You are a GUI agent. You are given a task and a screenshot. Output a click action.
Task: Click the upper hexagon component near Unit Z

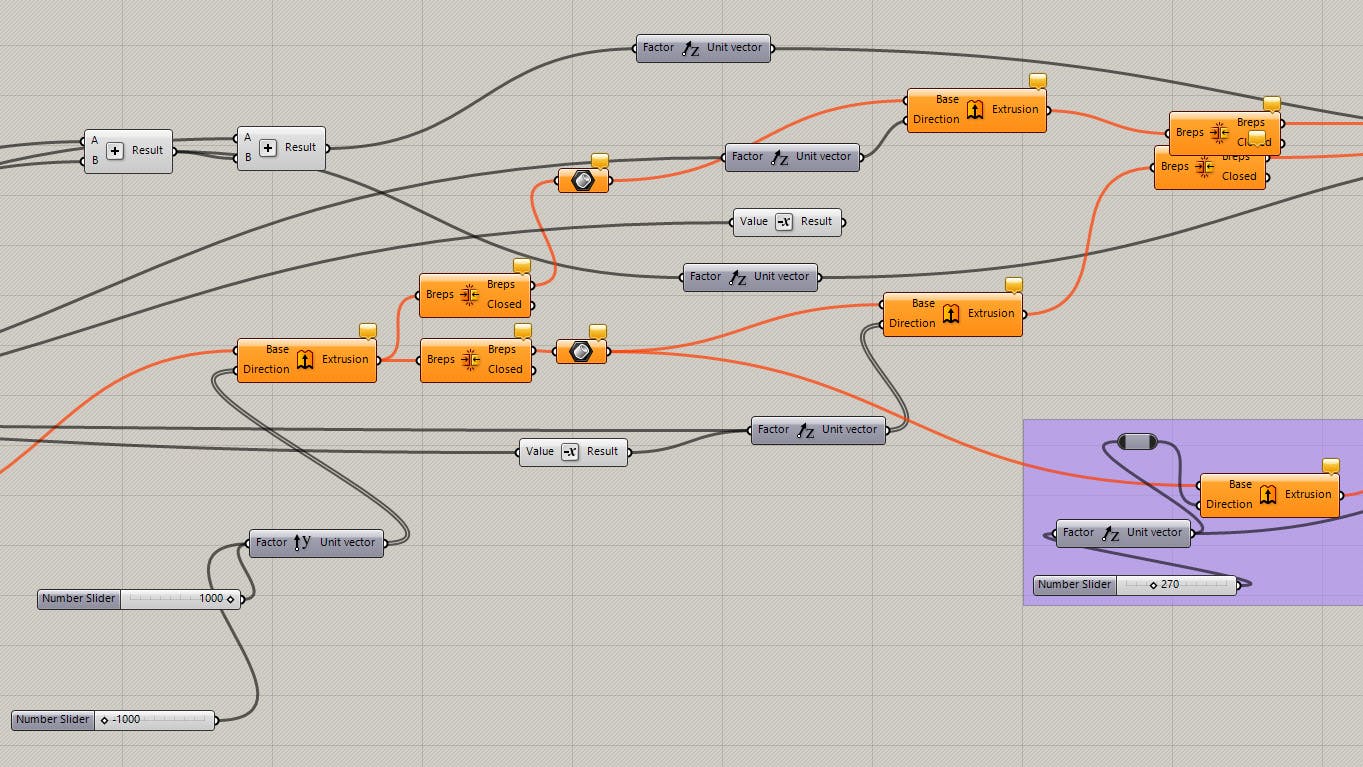tap(584, 181)
